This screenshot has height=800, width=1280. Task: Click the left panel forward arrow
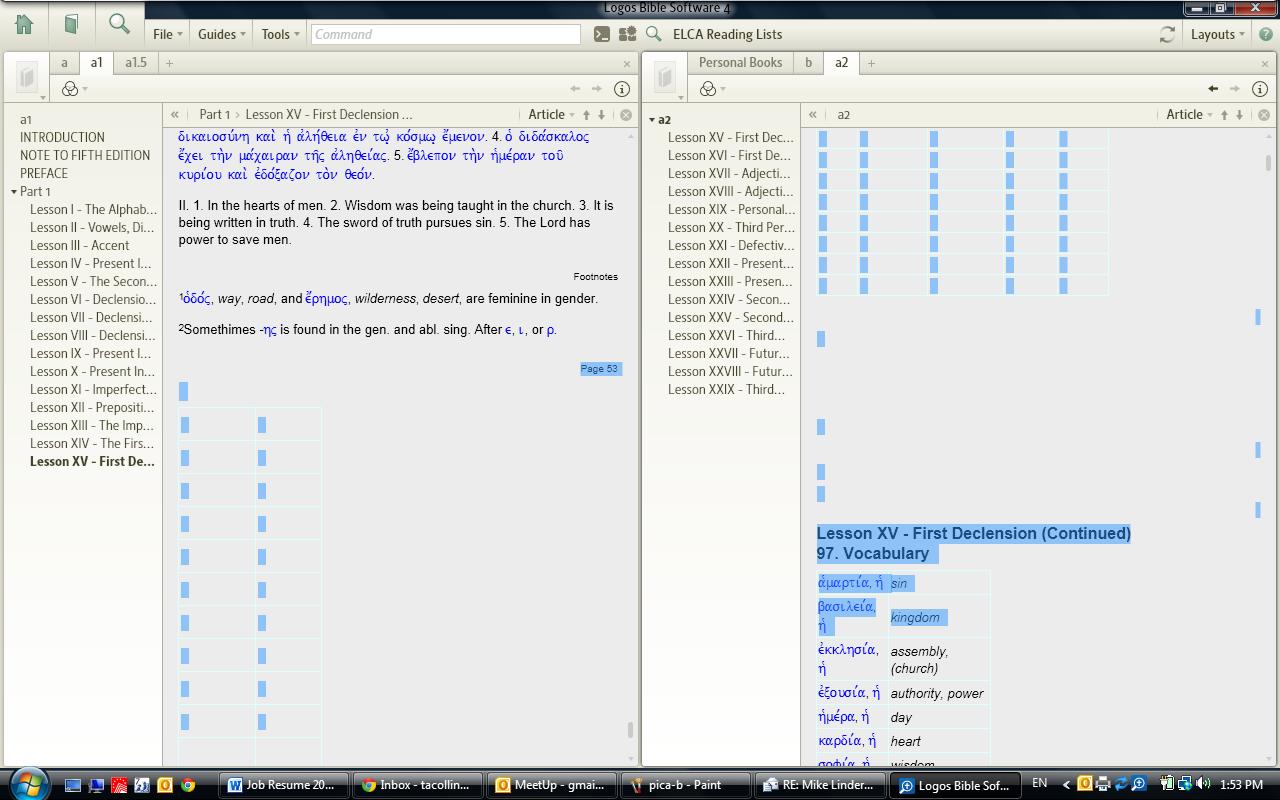tap(597, 89)
